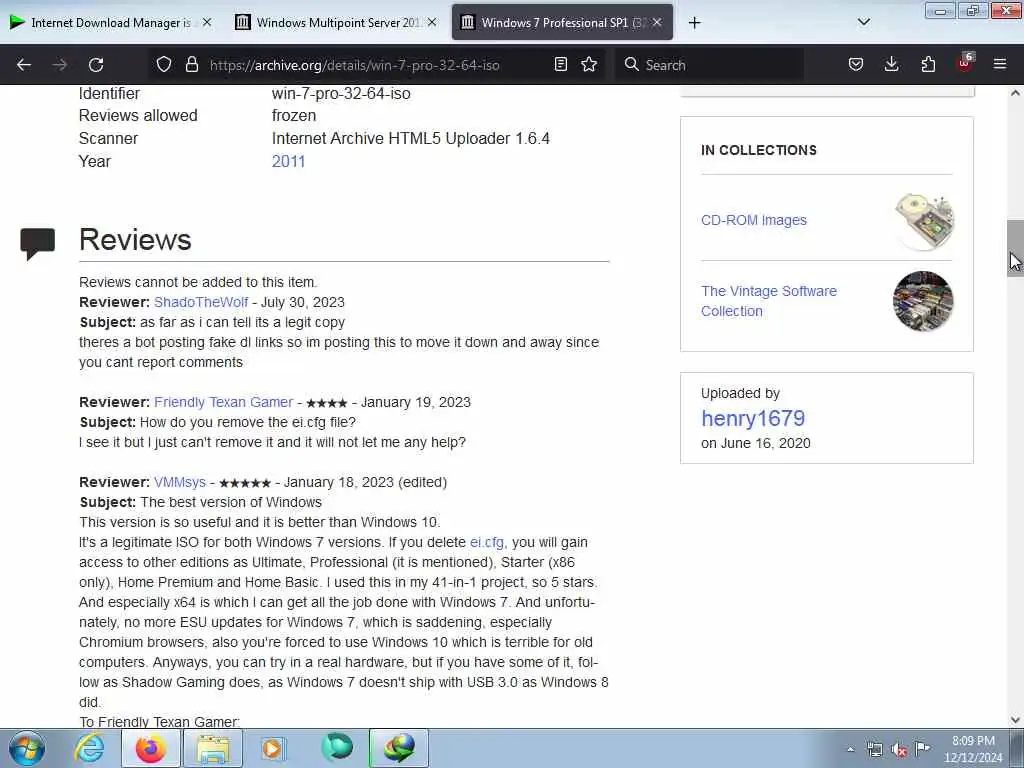Open VMMsys reviewer profile link
1024x768 pixels.
tap(180, 482)
